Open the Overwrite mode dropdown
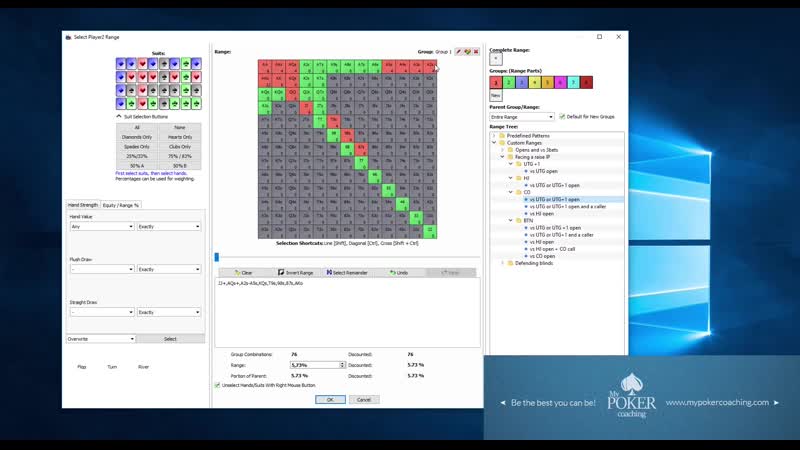800x450 pixels. (x=101, y=339)
